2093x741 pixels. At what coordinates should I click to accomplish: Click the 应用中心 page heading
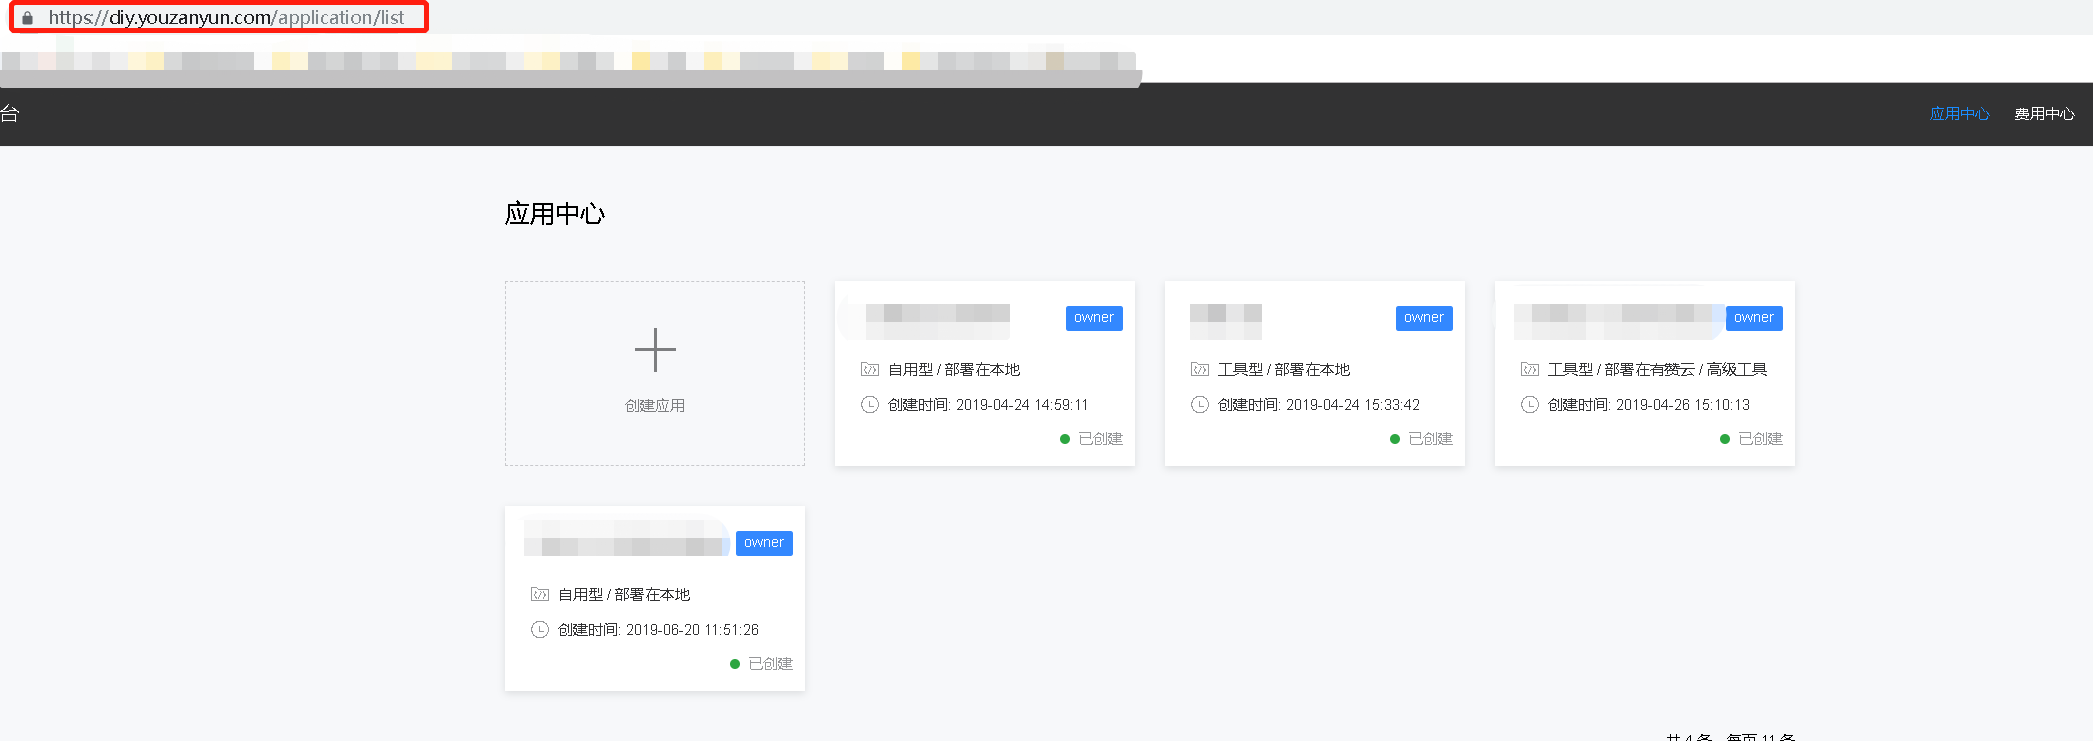[x=555, y=214]
